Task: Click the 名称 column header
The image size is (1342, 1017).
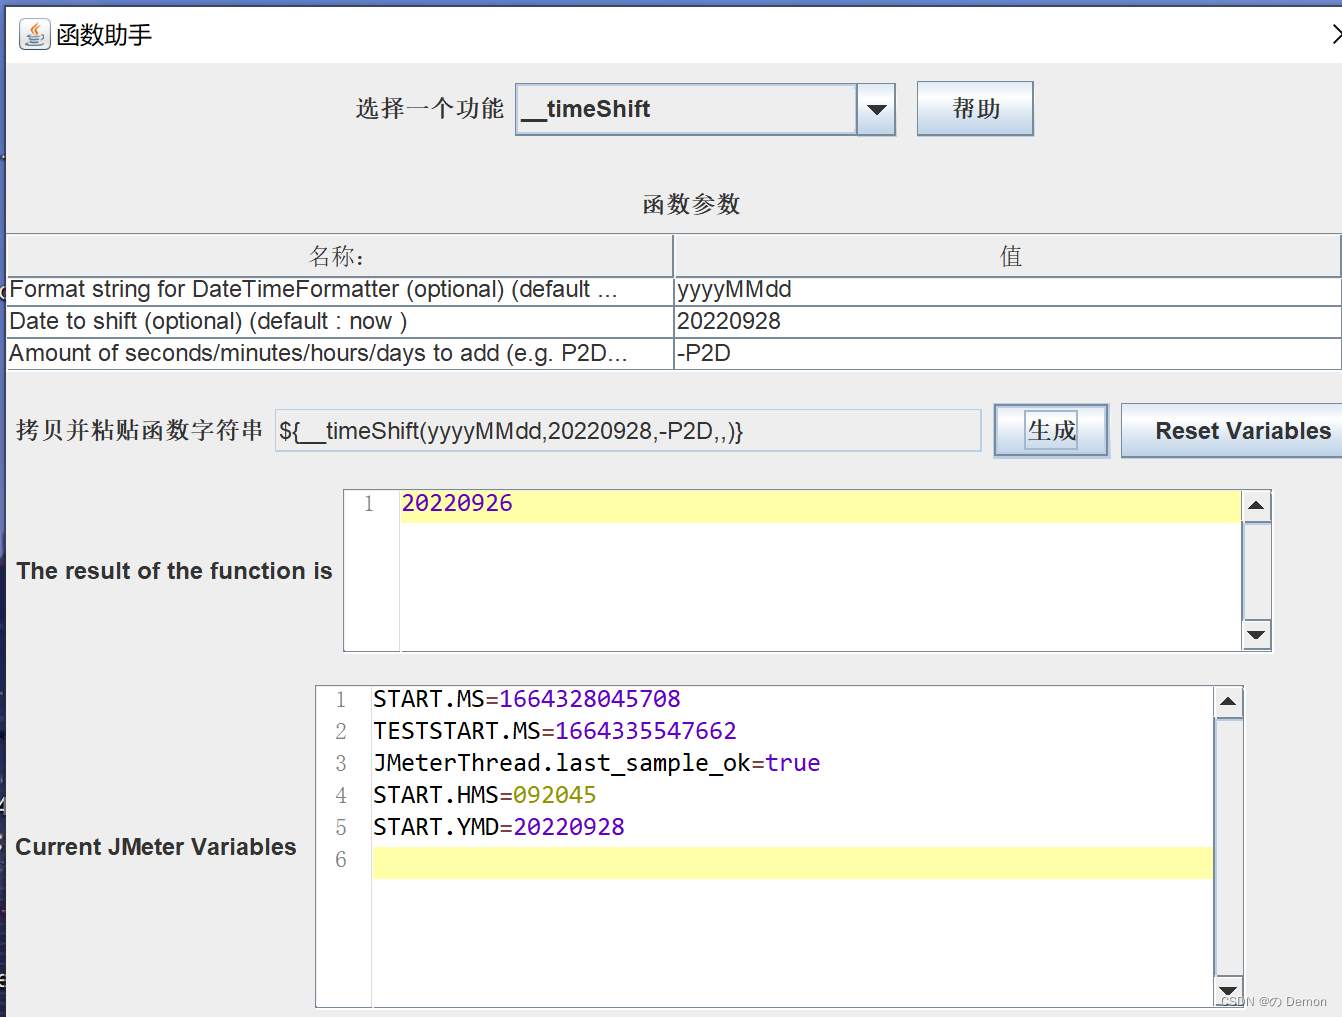Action: (339, 256)
